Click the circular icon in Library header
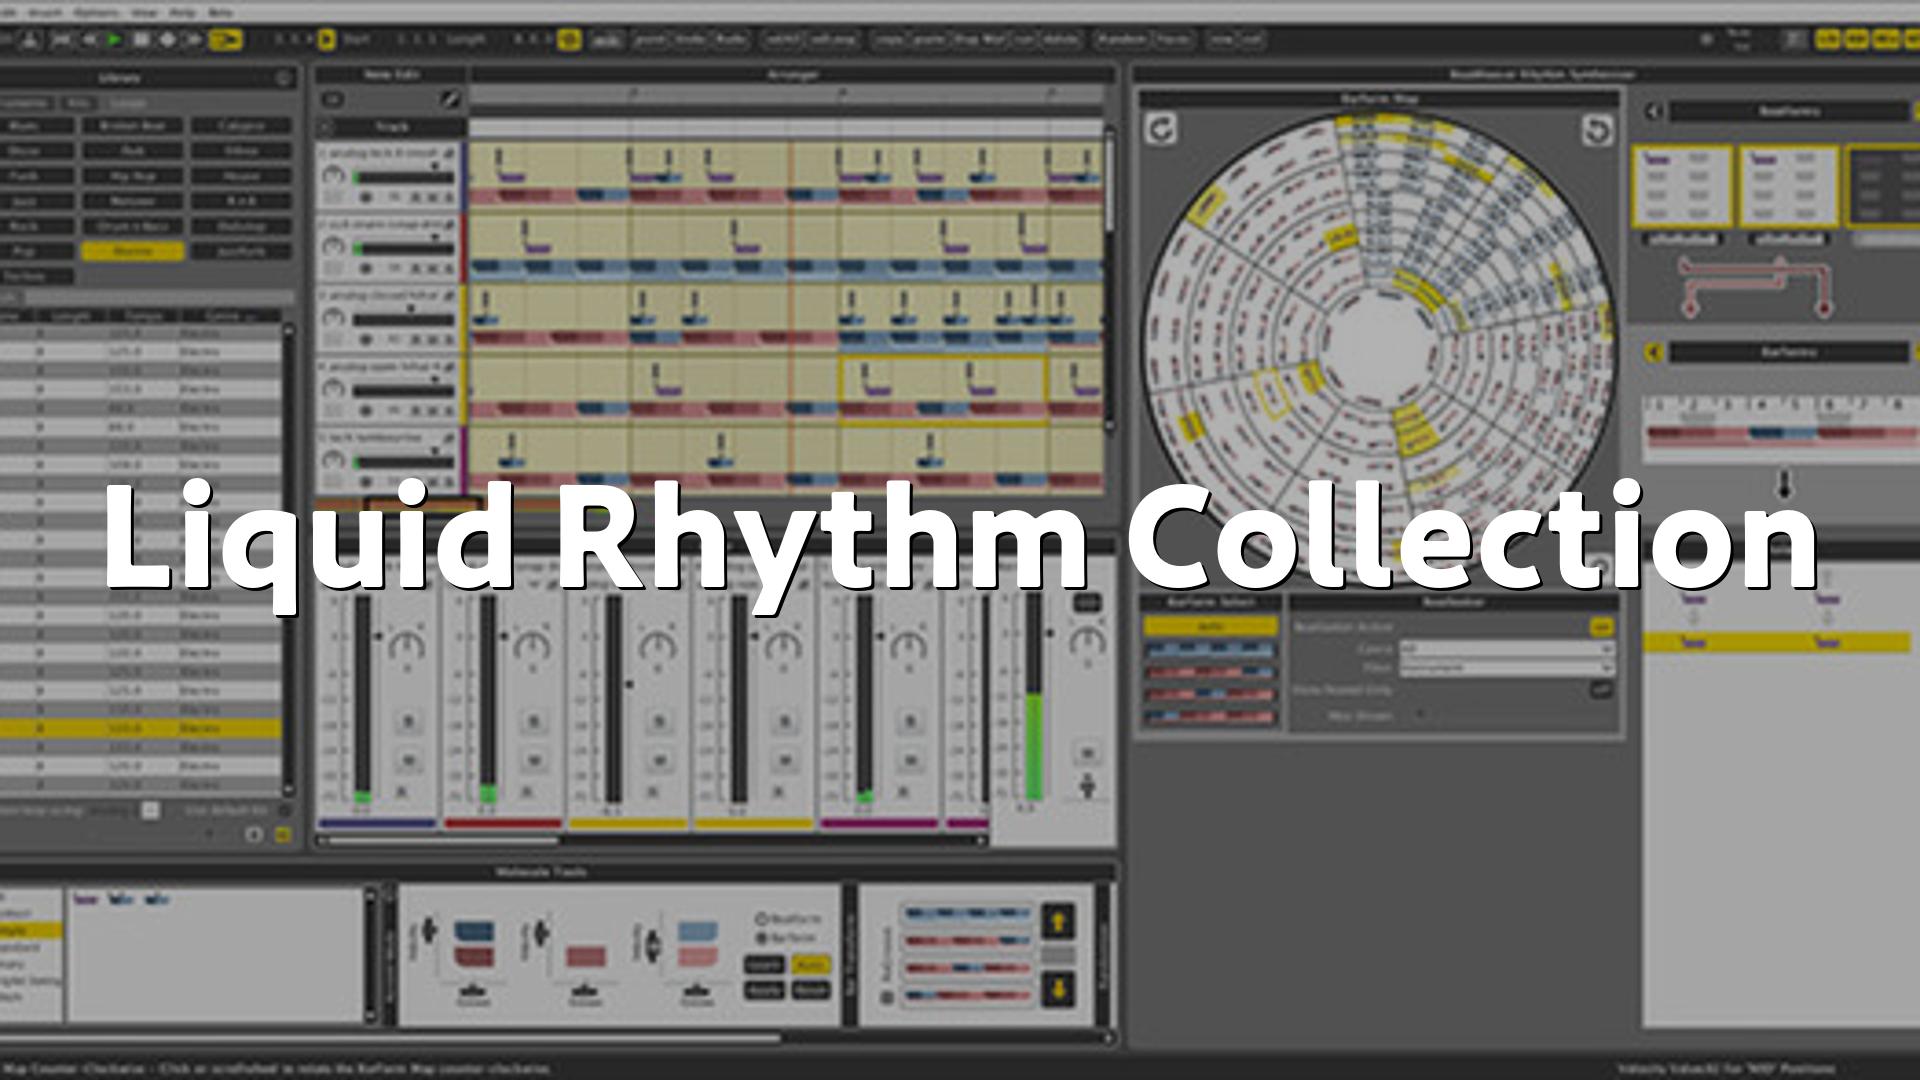Image resolution: width=1920 pixels, height=1080 pixels. 283,78
